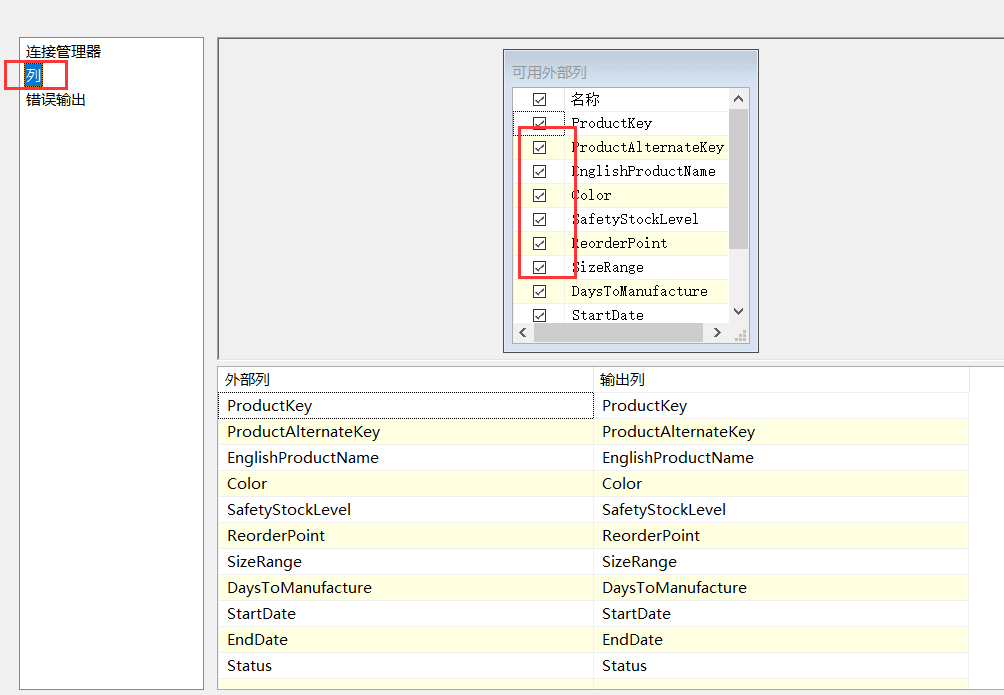
Task: Edit the ProductKey output column name
Action: click(x=781, y=405)
